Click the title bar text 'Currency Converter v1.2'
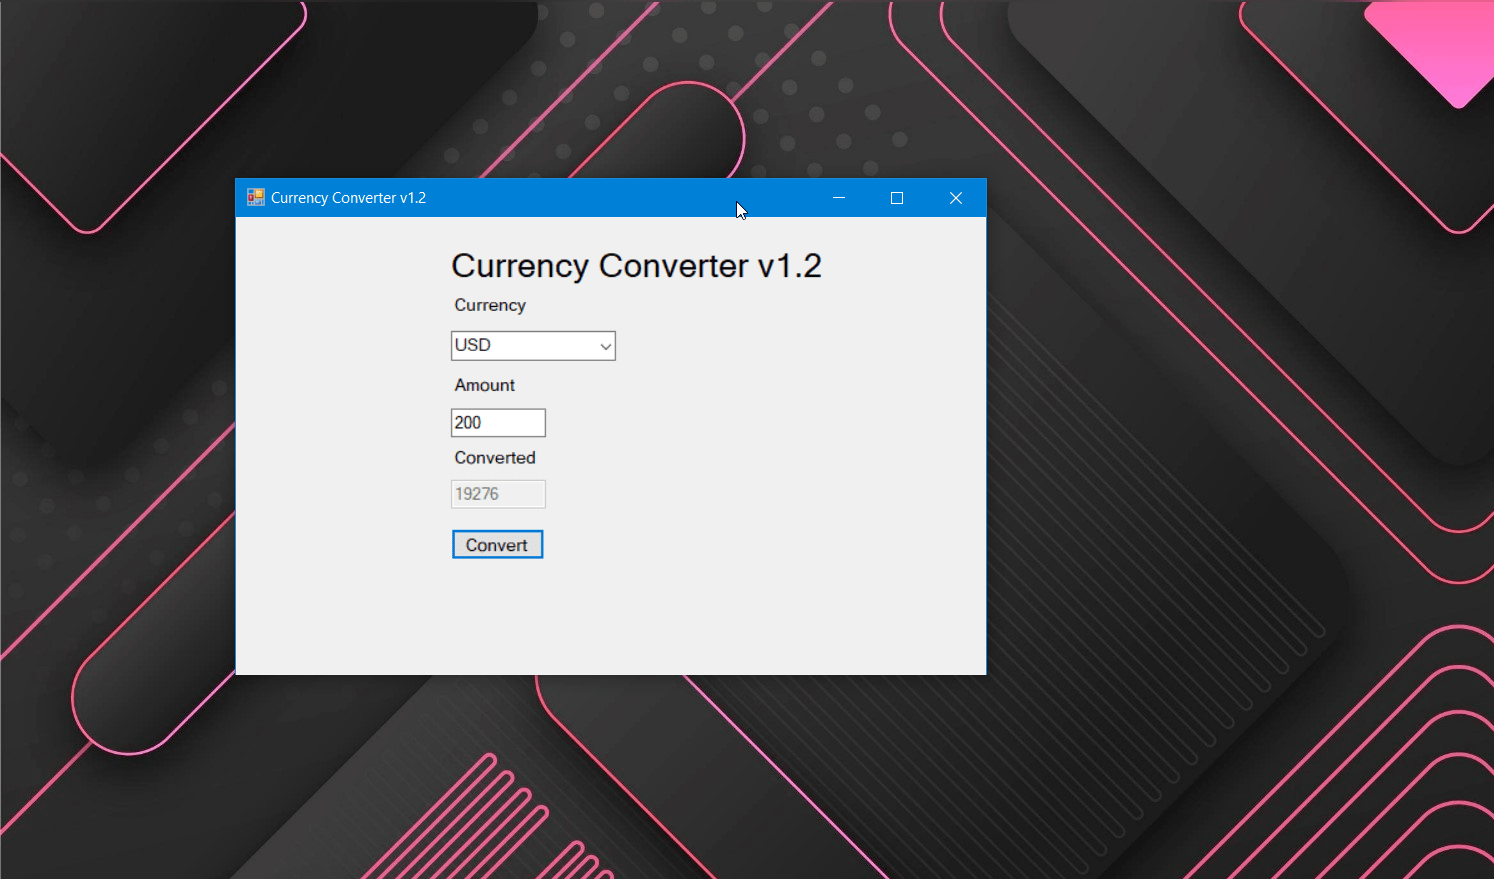This screenshot has height=879, width=1494. point(348,198)
